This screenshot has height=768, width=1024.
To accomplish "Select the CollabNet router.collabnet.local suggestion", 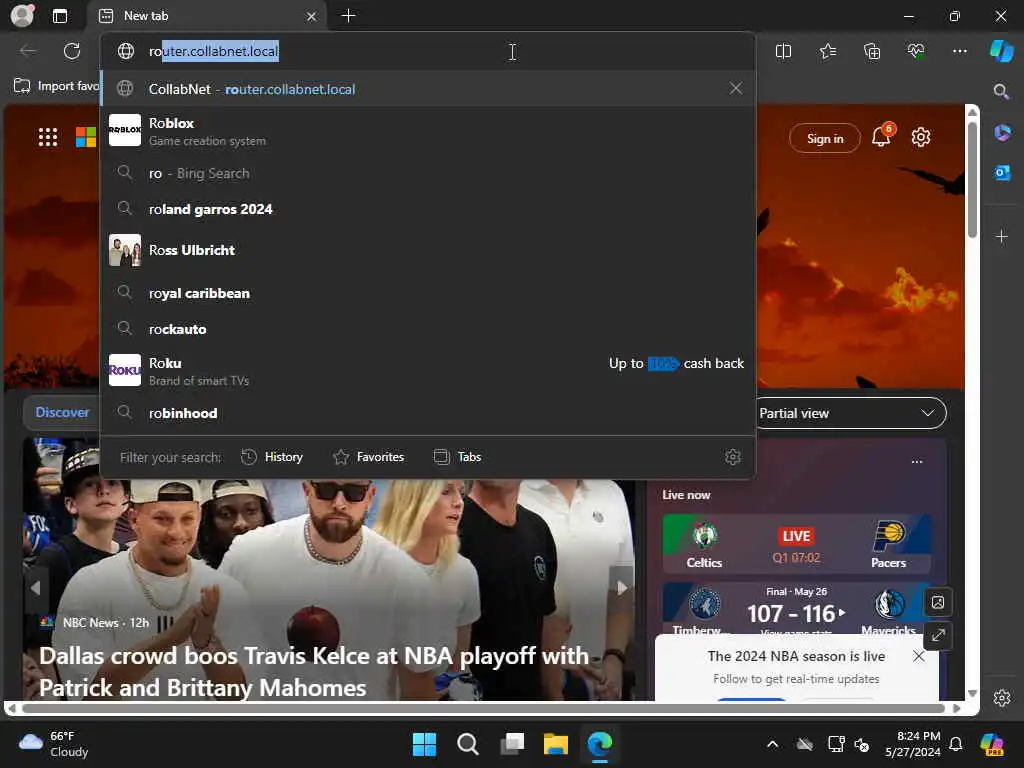I will [428, 89].
